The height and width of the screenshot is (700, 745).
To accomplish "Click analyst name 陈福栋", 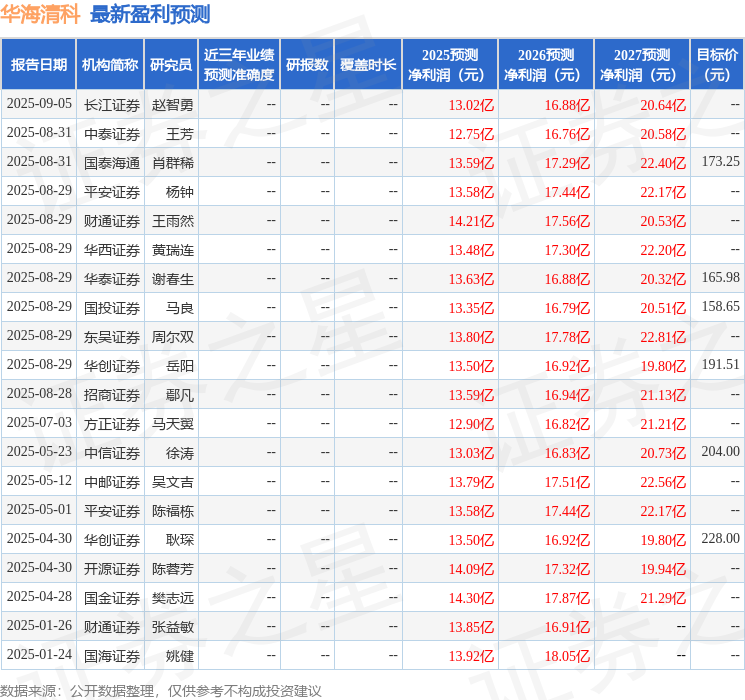I will click(x=173, y=511).
